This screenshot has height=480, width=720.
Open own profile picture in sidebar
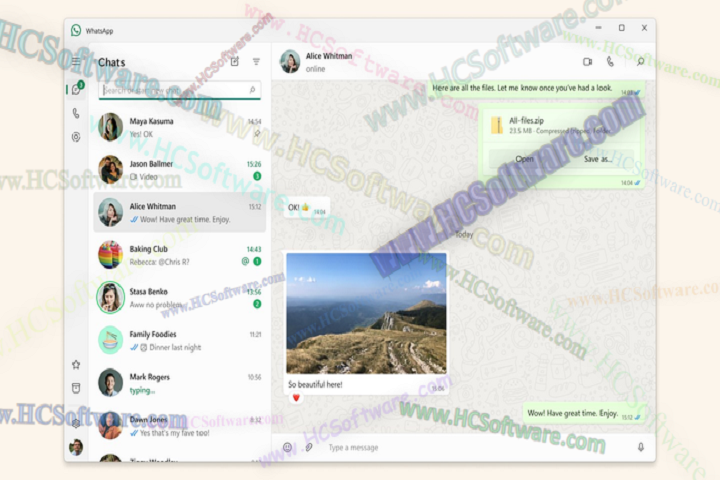point(76,447)
